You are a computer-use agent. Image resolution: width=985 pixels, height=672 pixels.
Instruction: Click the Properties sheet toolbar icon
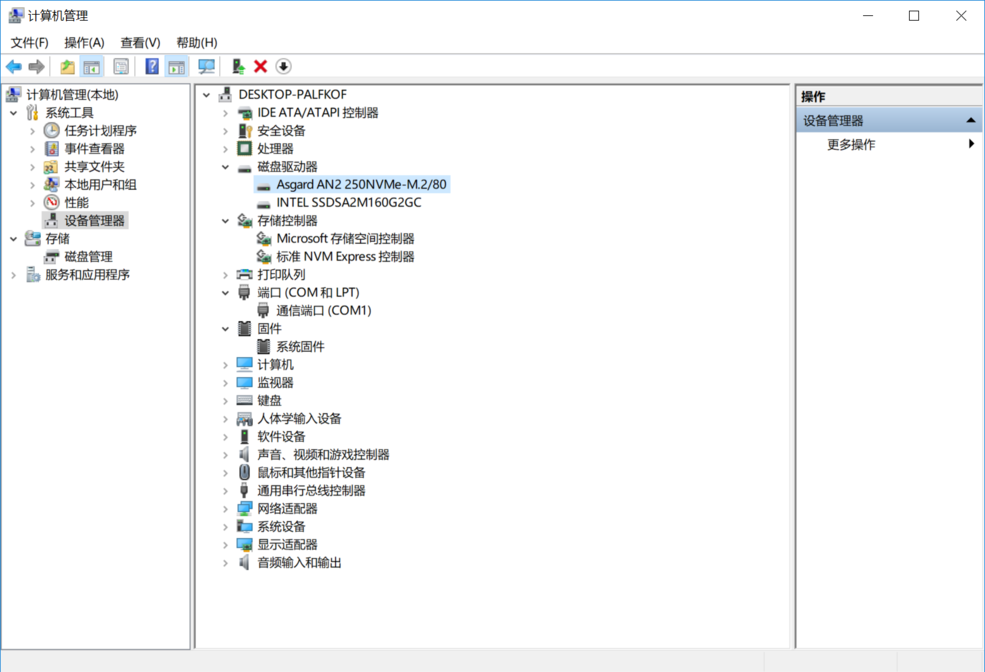[121, 67]
